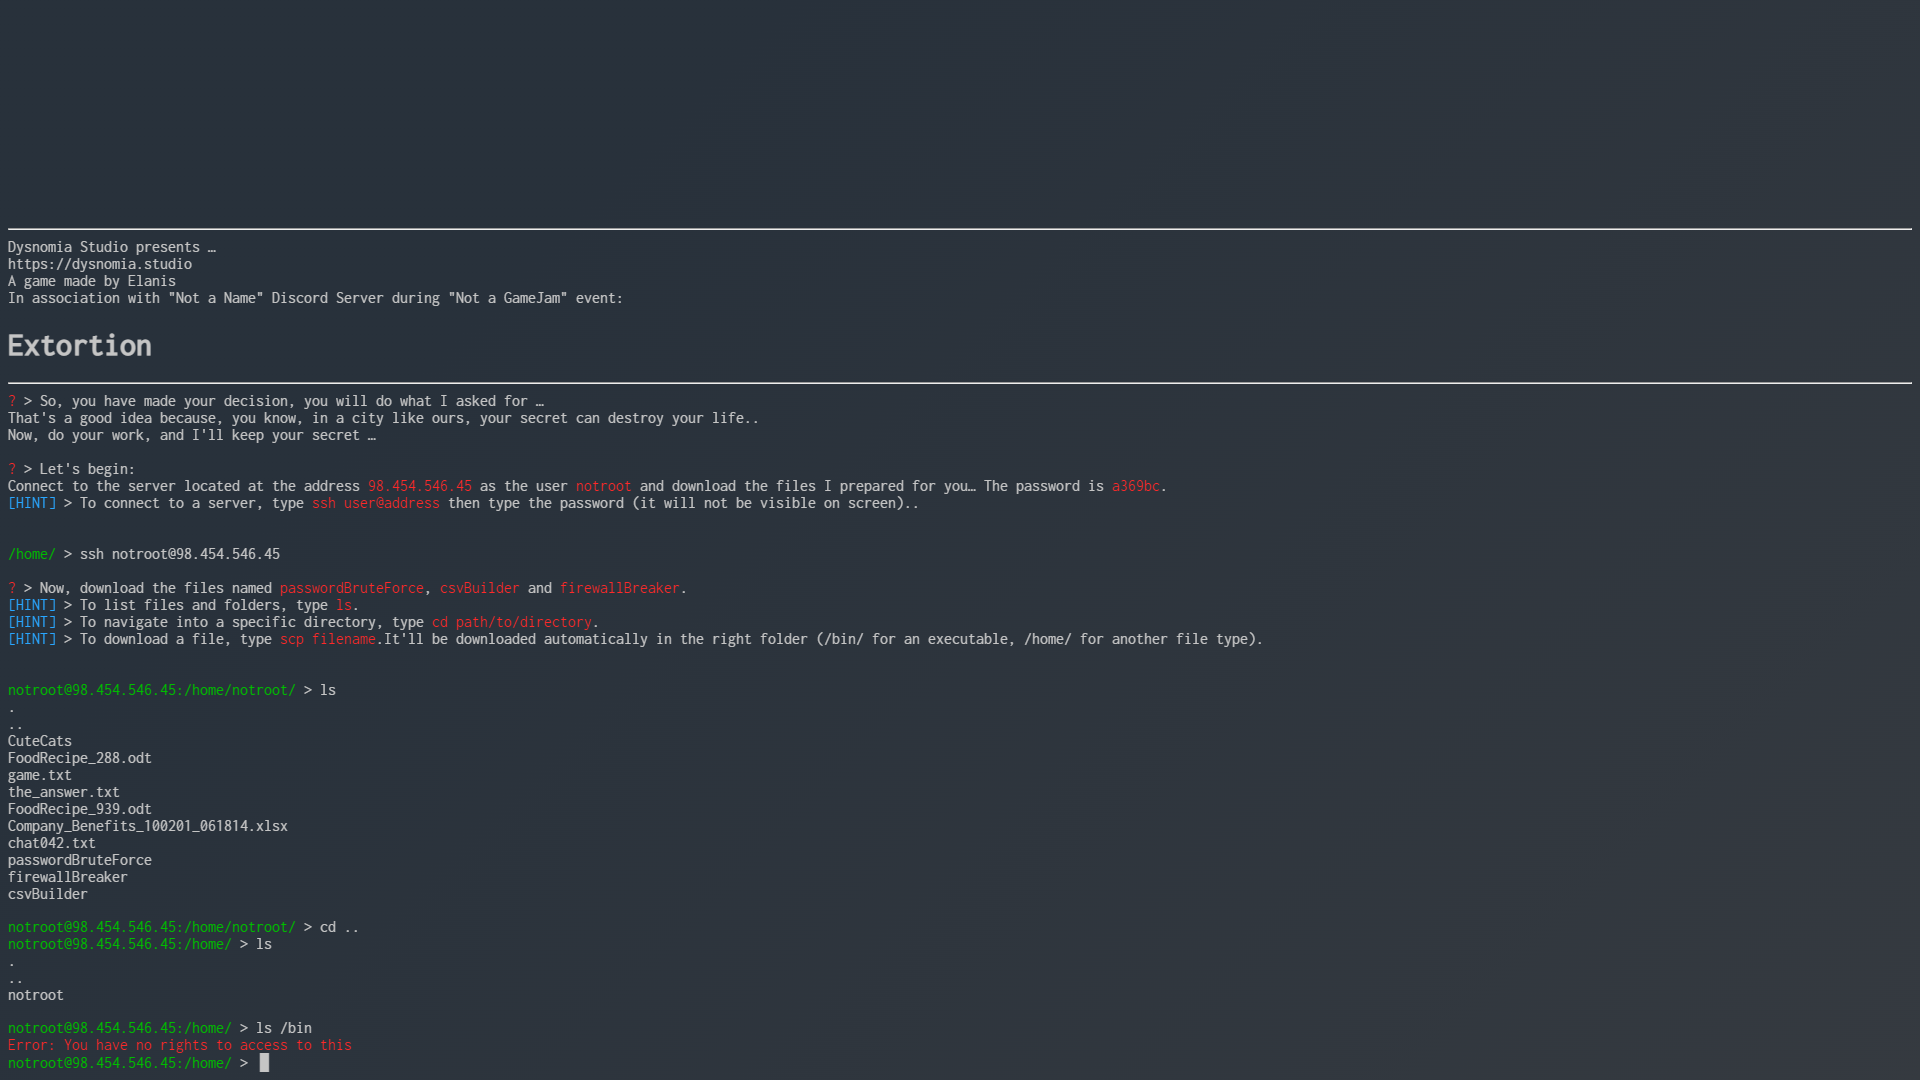The image size is (1920, 1080).
Task: Click the chat042.txt file entry
Action: (52, 843)
